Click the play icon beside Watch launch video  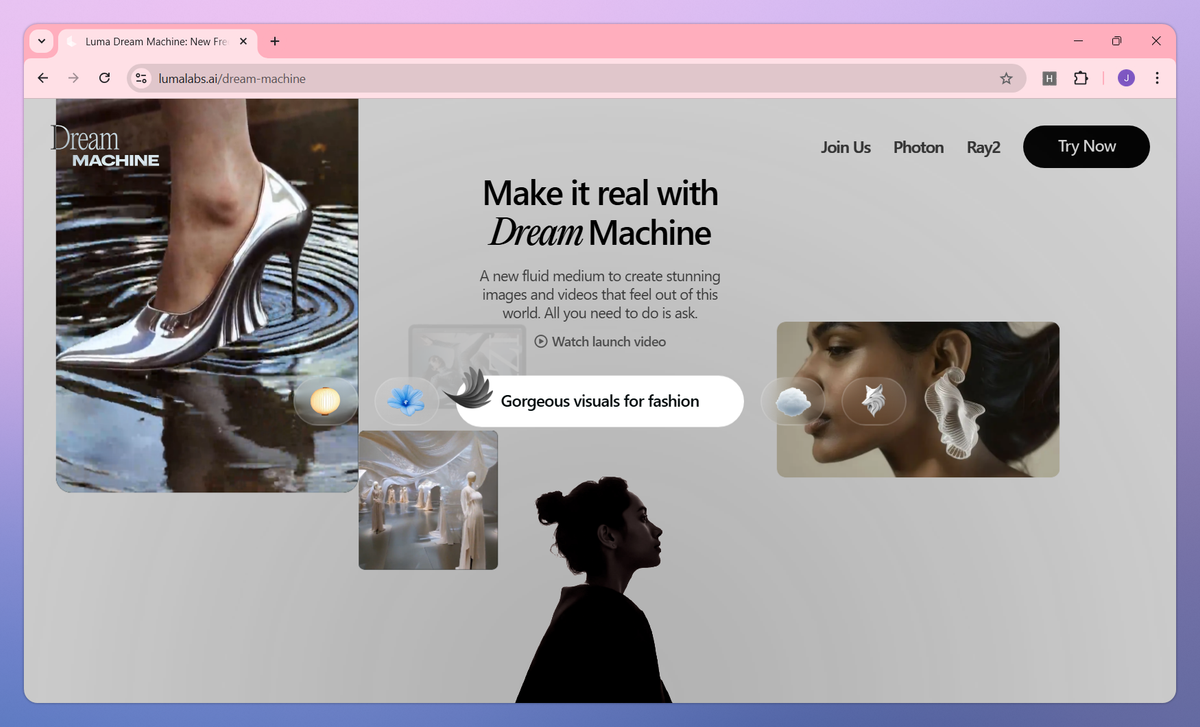[x=541, y=341]
